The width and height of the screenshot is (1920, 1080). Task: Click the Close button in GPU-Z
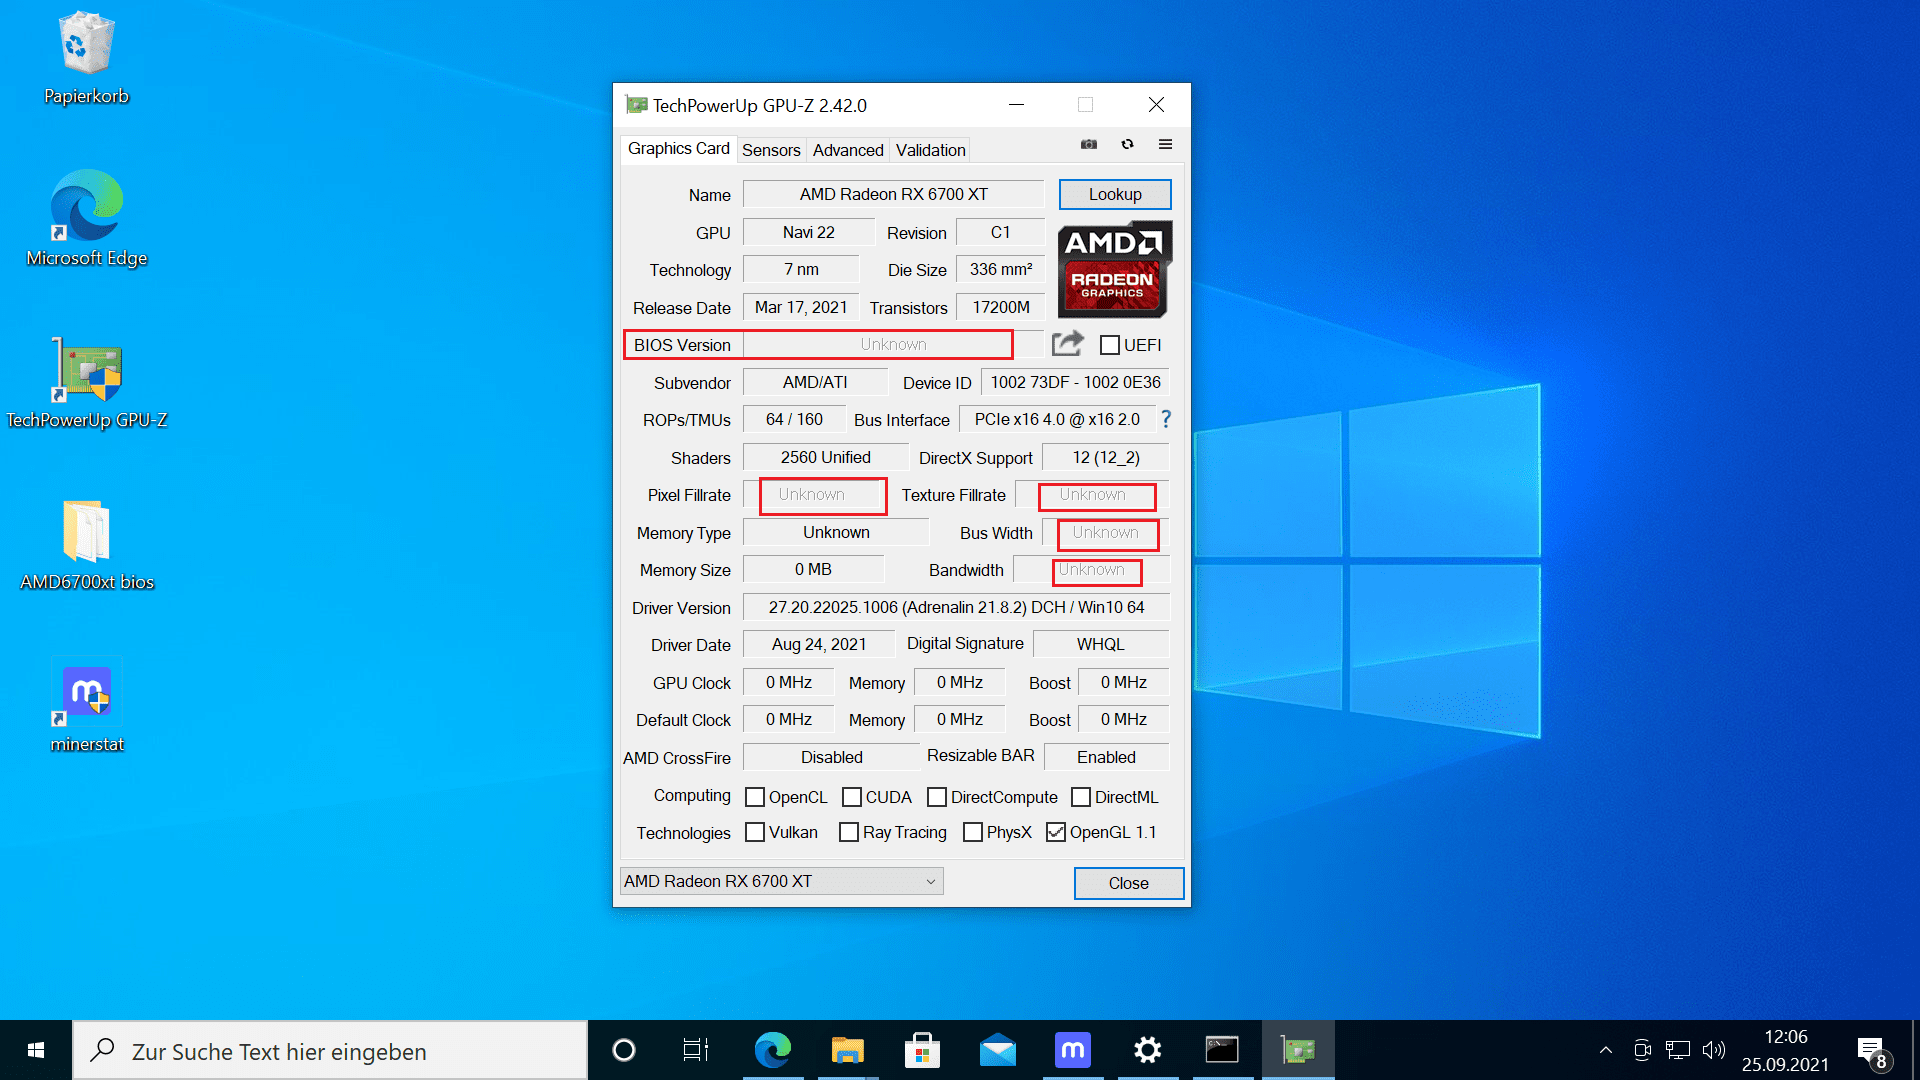[1129, 883]
